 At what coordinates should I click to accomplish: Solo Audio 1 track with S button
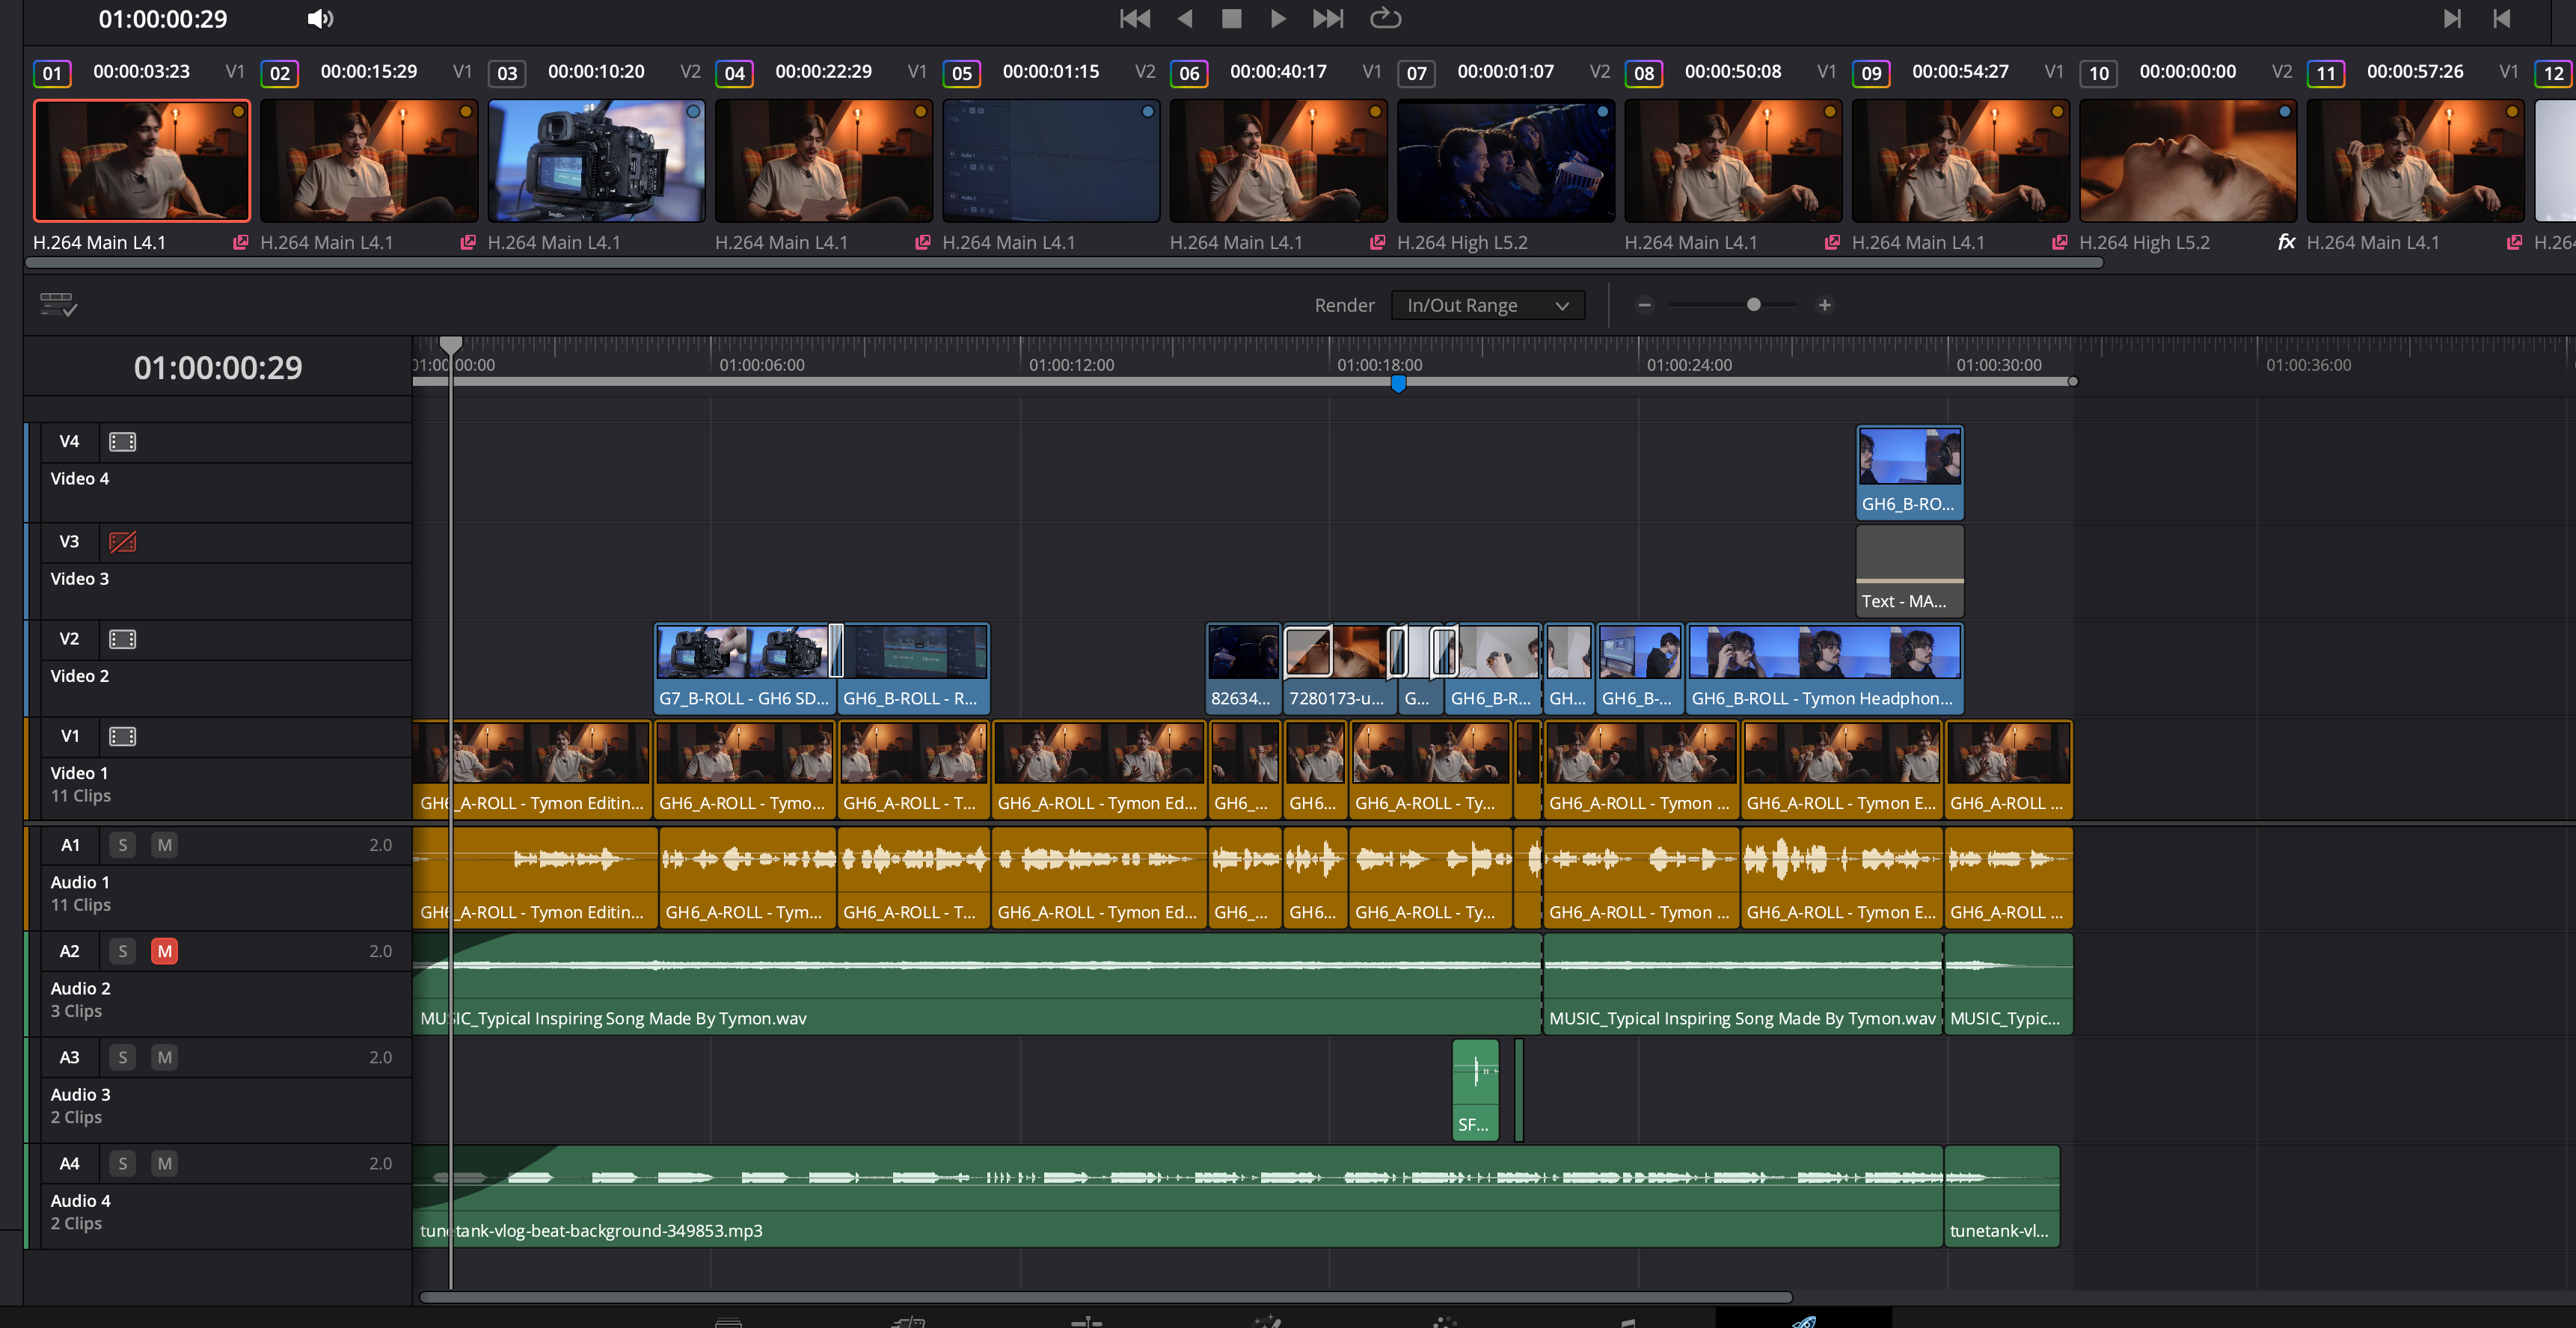122,845
